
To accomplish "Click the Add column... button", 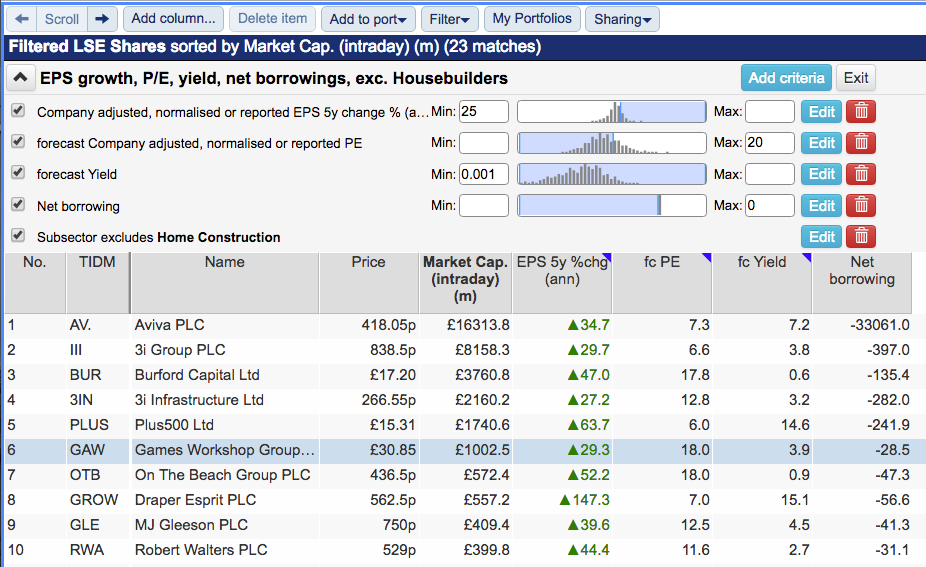I will pyautogui.click(x=174, y=19).
